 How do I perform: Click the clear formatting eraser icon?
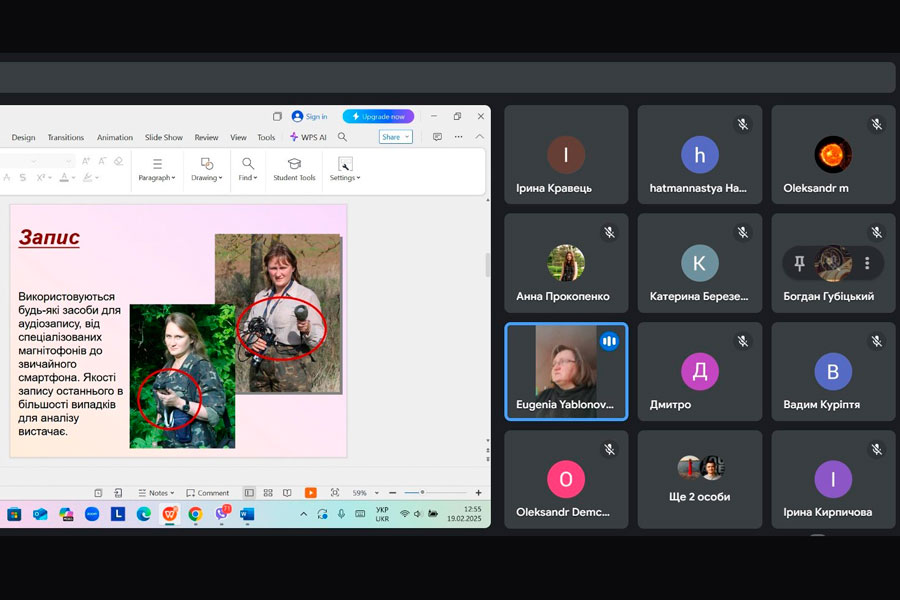click(118, 161)
